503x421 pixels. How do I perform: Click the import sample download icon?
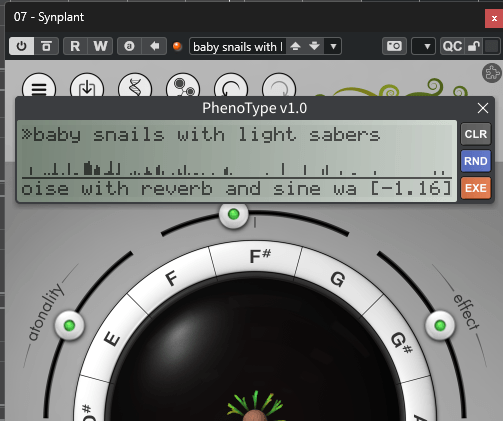pos(87,88)
